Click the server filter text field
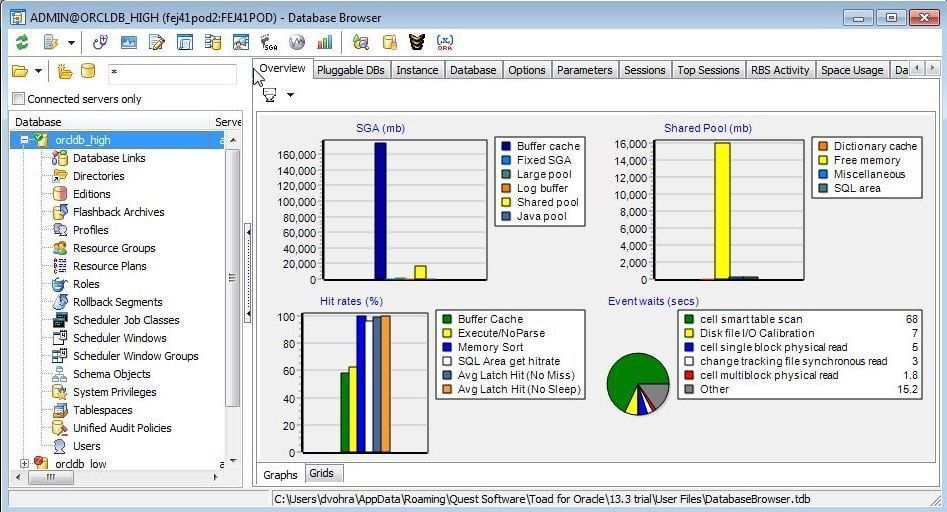 [x=170, y=72]
